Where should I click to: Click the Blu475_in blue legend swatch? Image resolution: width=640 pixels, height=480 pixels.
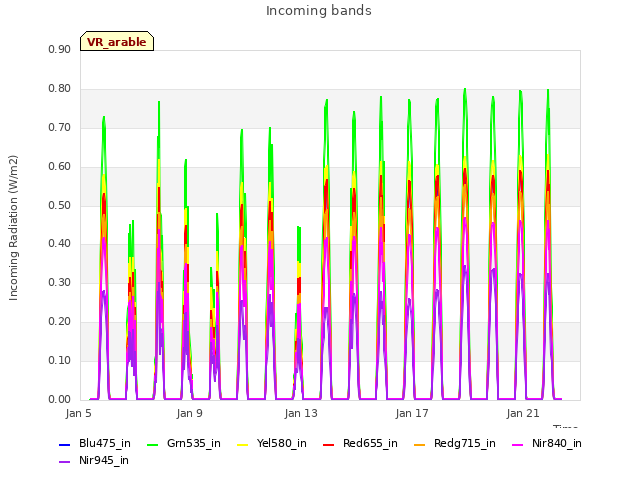pyautogui.click(x=64, y=444)
